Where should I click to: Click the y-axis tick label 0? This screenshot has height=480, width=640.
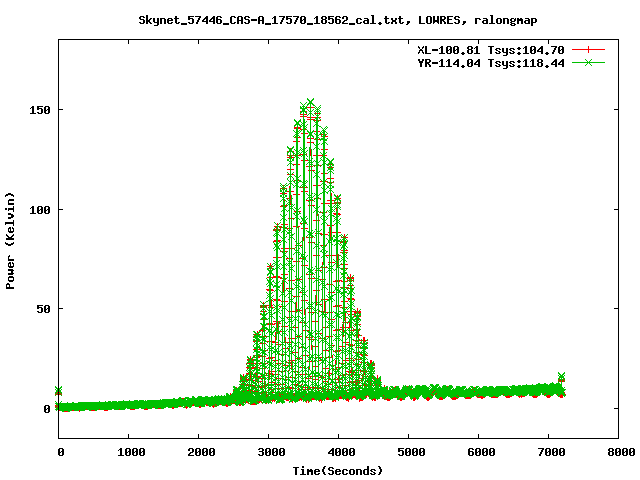click(x=47, y=409)
